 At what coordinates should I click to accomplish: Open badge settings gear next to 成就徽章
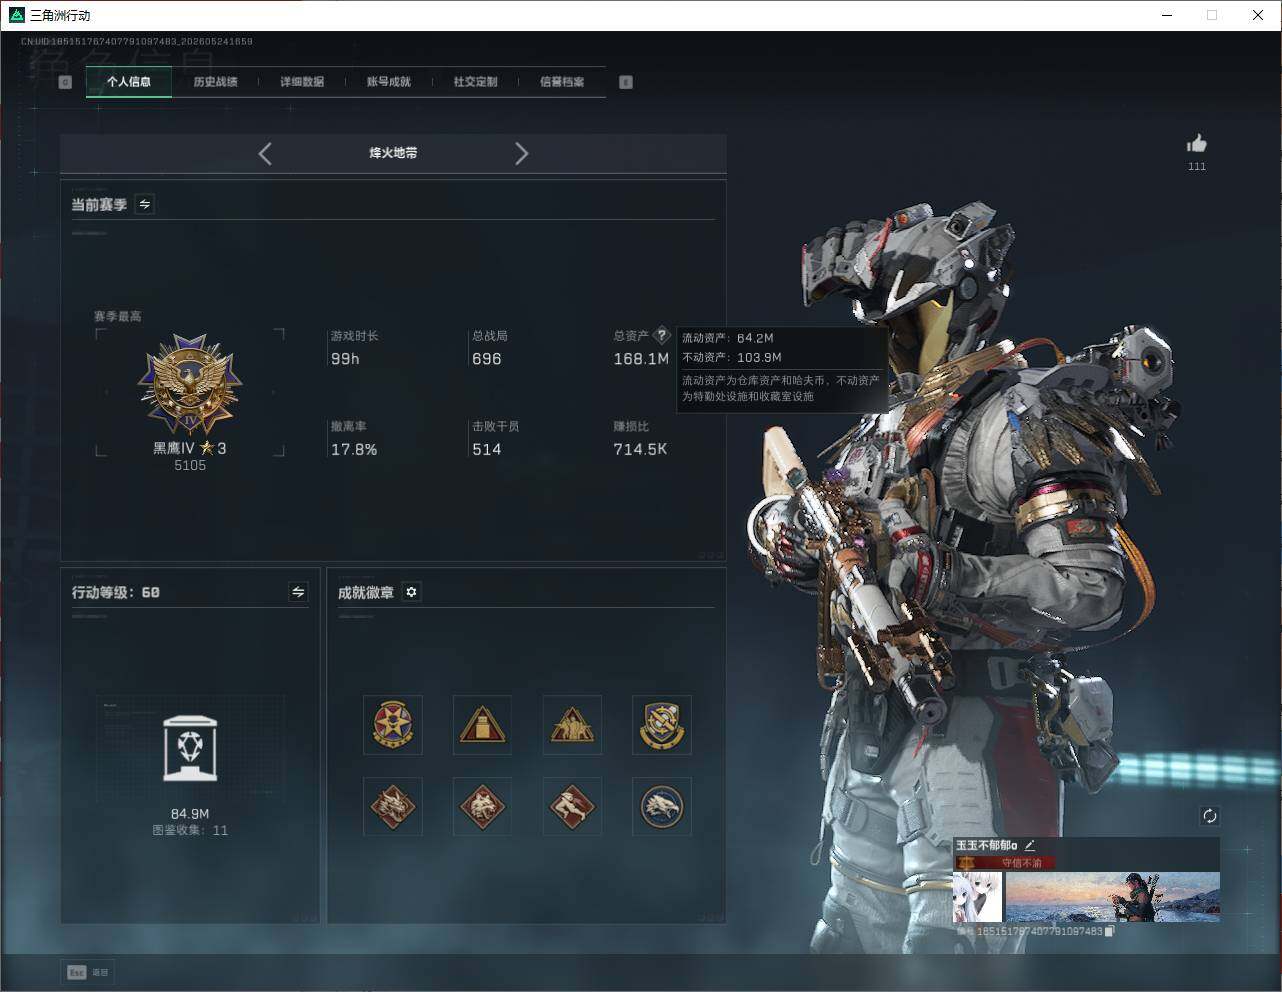(x=411, y=592)
